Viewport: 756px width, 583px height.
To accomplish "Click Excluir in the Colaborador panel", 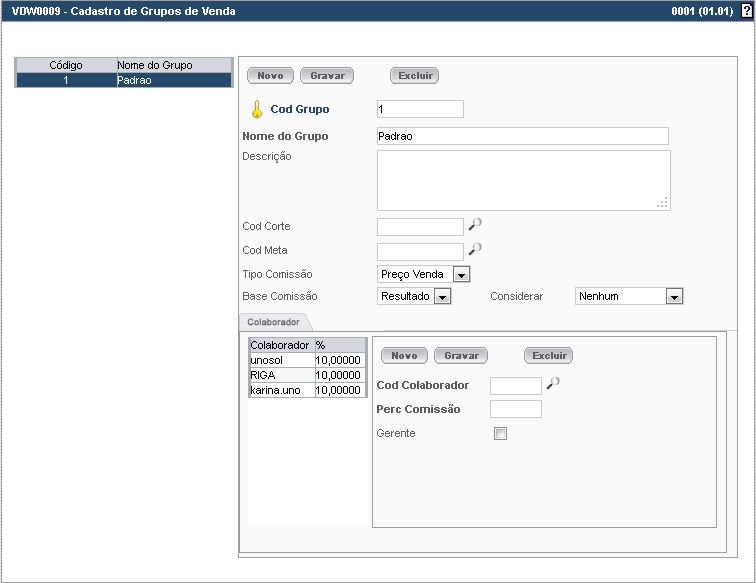I will point(549,356).
